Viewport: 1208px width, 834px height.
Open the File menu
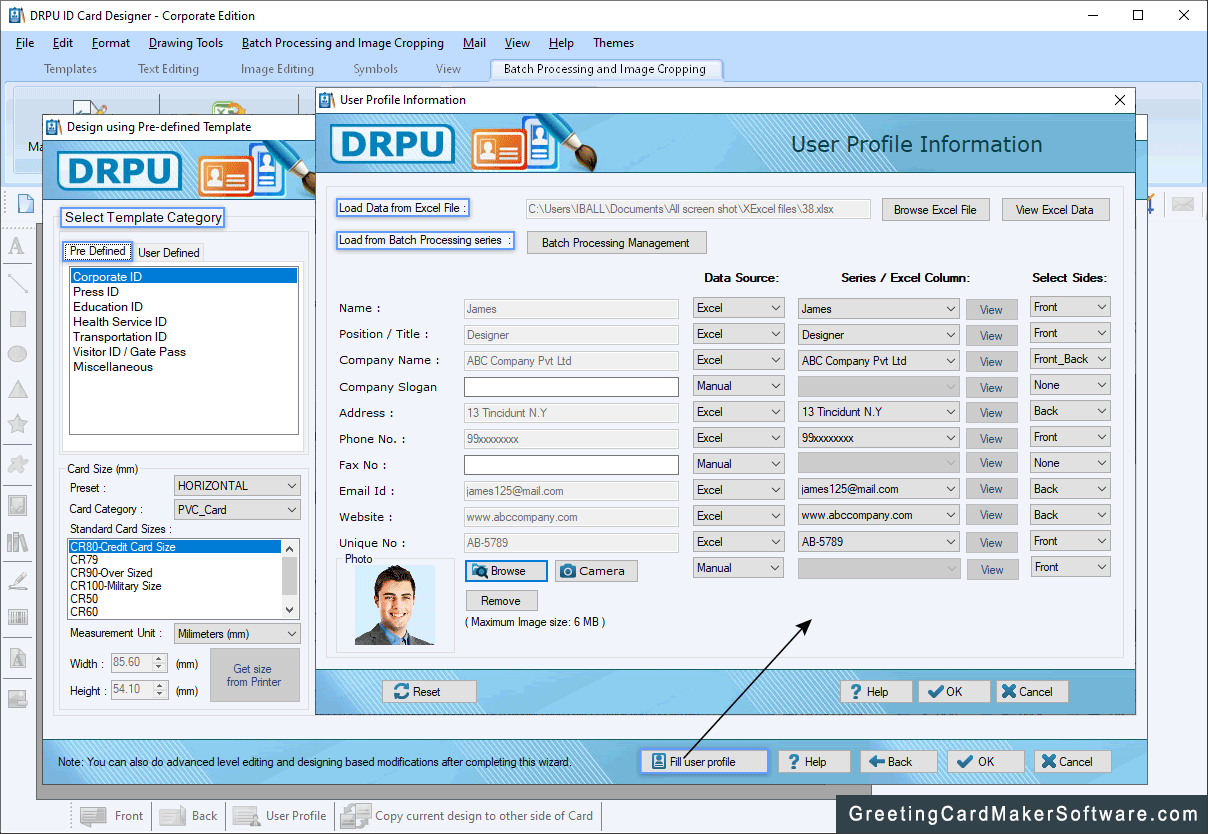[25, 43]
